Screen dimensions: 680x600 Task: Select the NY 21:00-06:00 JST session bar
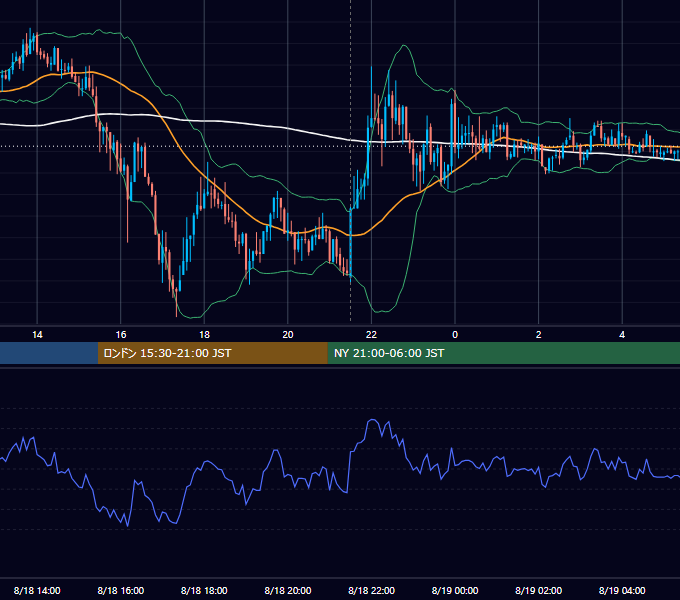tap(503, 353)
